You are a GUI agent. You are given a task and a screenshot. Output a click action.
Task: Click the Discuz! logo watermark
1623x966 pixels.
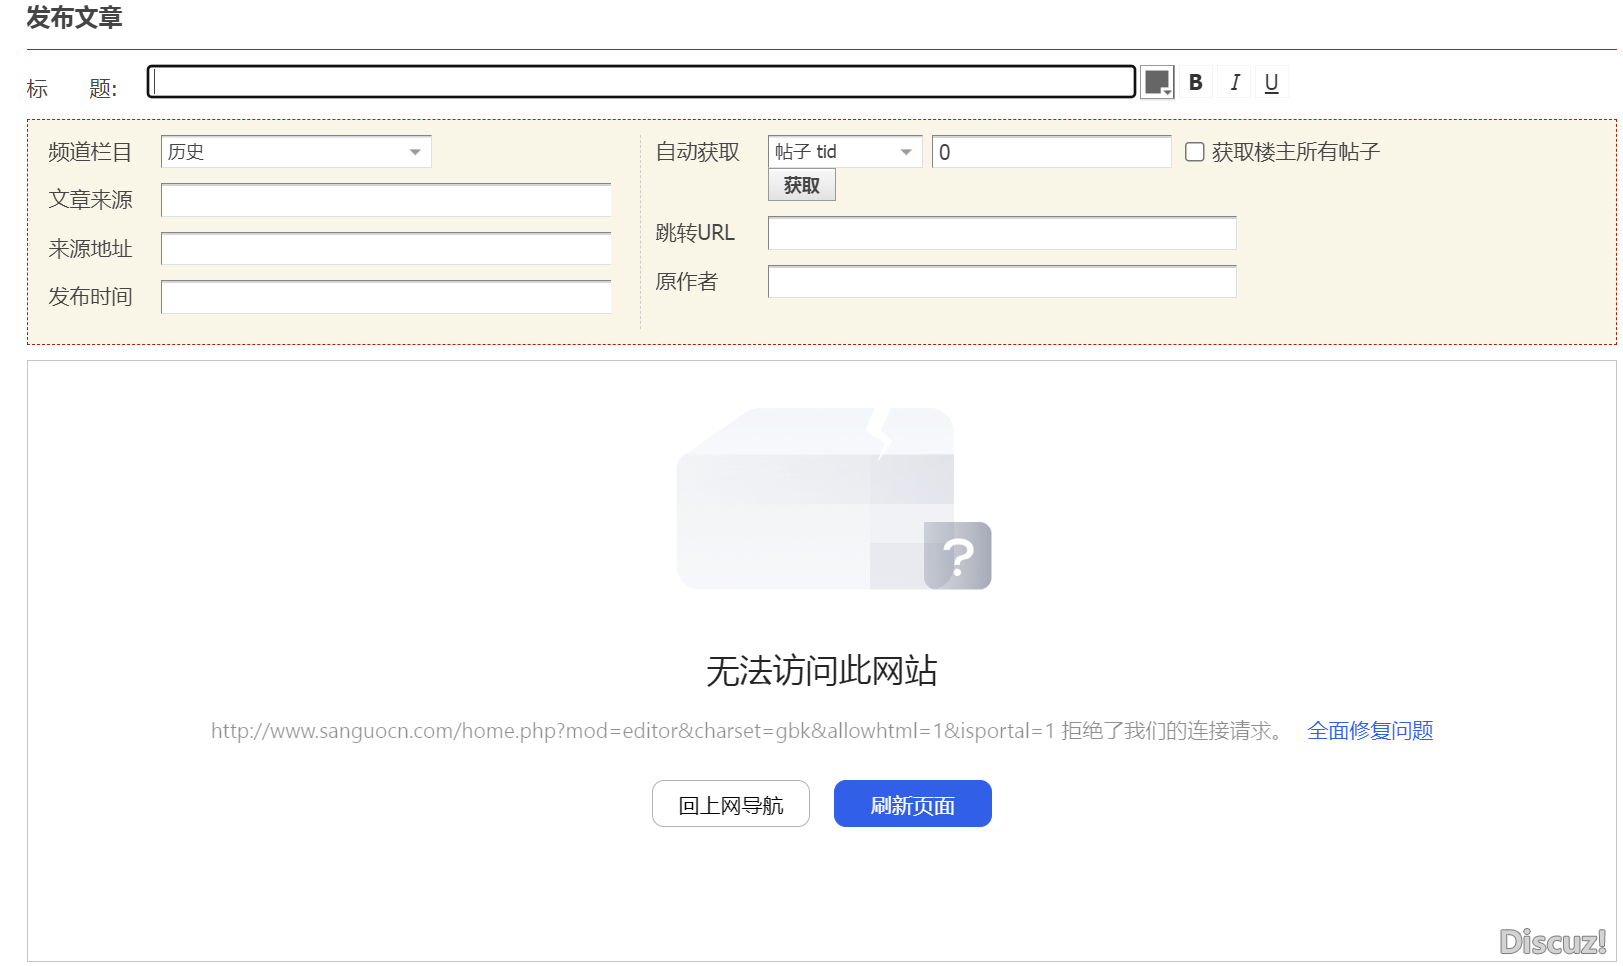pyautogui.click(x=1552, y=941)
